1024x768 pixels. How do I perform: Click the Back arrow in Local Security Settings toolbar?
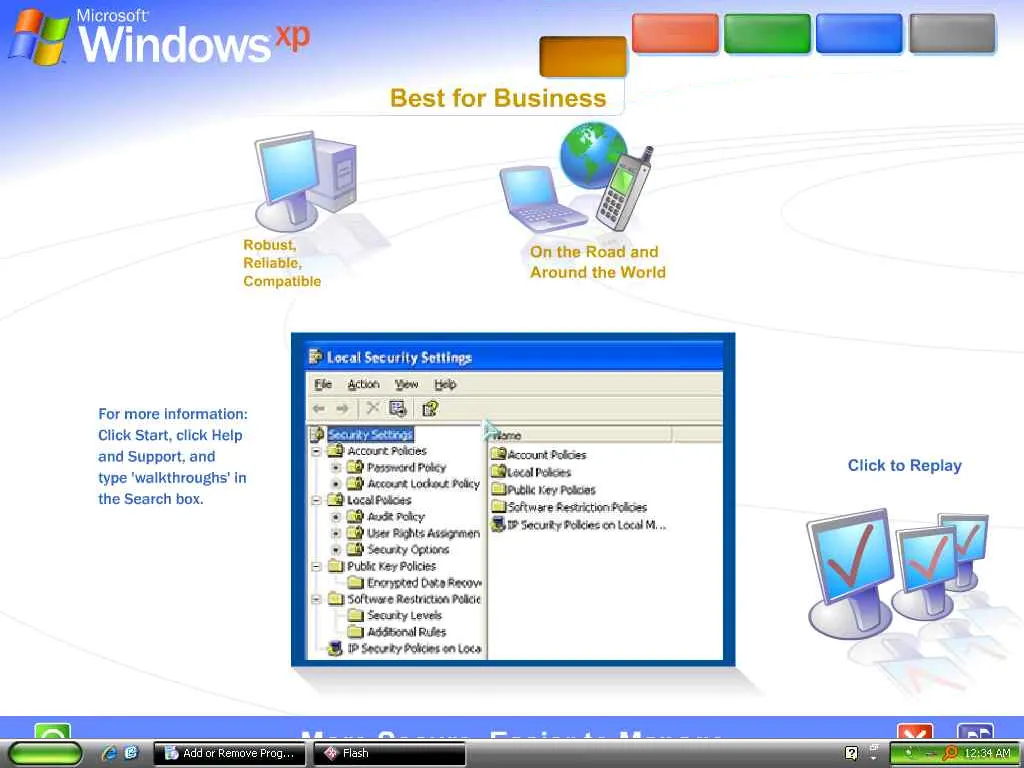[x=319, y=409]
